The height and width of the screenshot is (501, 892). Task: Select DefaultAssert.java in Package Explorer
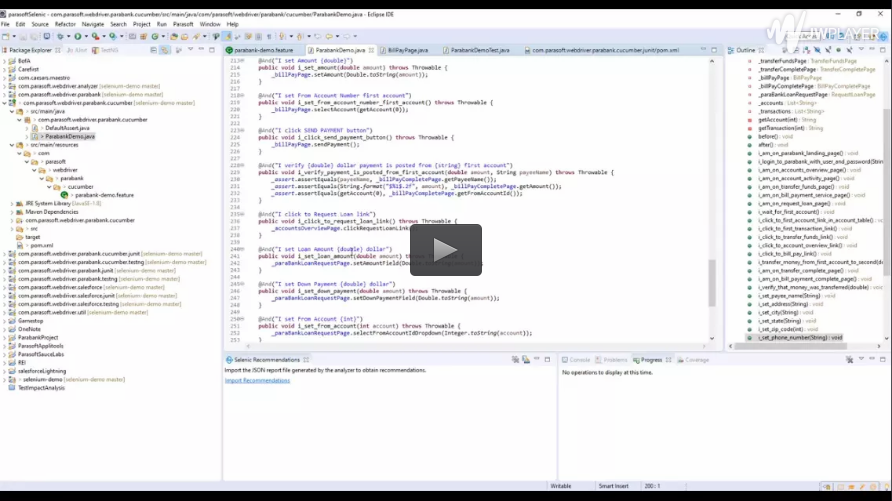click(x=67, y=128)
